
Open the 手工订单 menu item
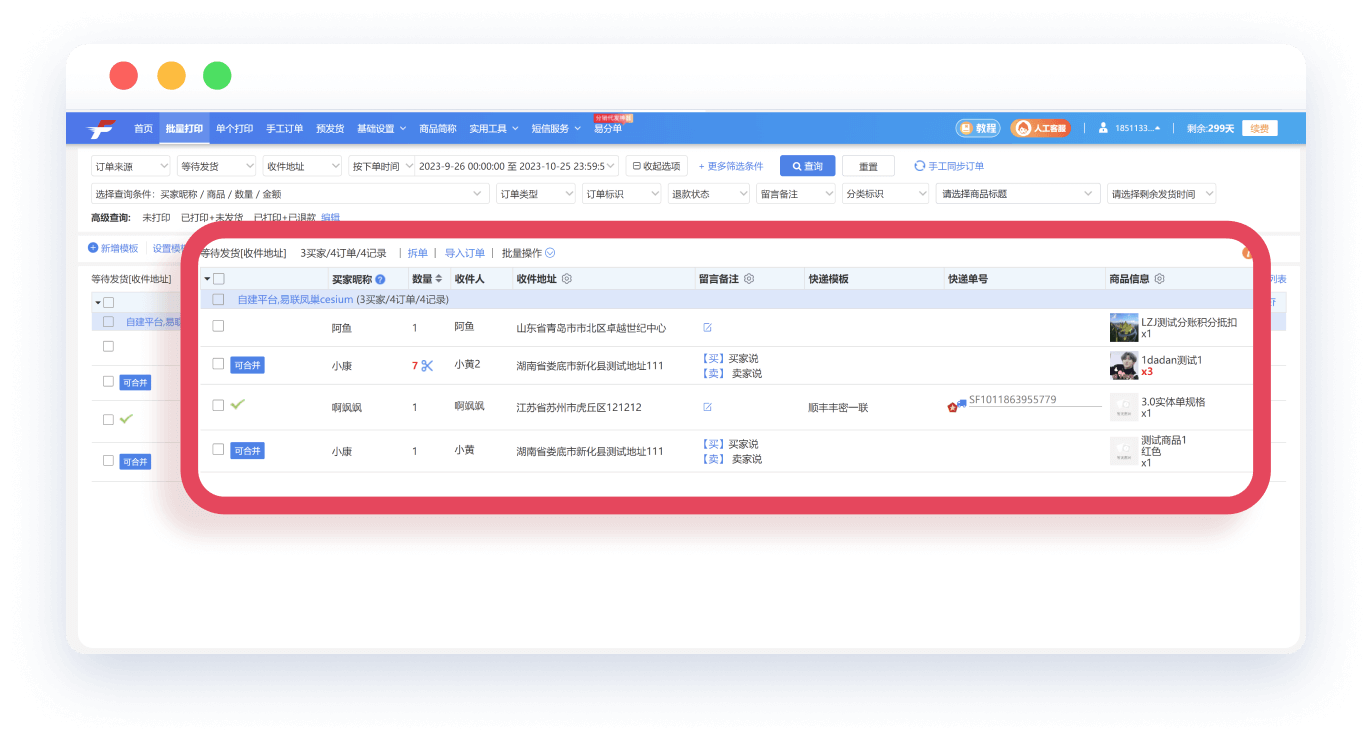284,129
